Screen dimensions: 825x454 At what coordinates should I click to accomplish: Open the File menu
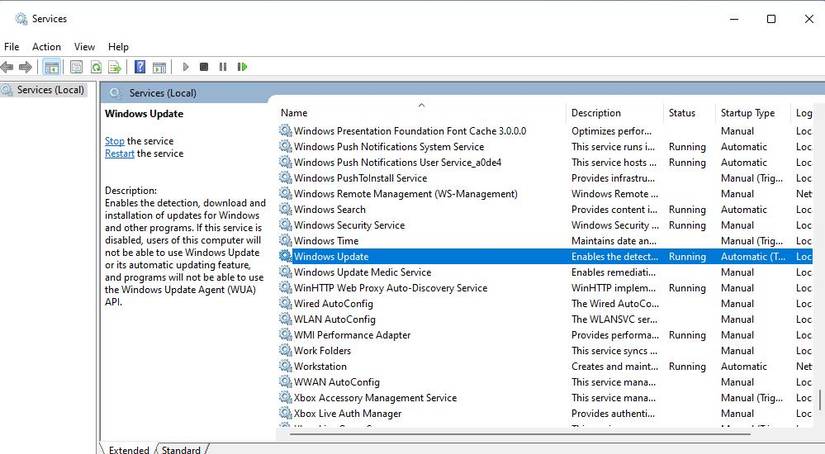[x=12, y=47]
